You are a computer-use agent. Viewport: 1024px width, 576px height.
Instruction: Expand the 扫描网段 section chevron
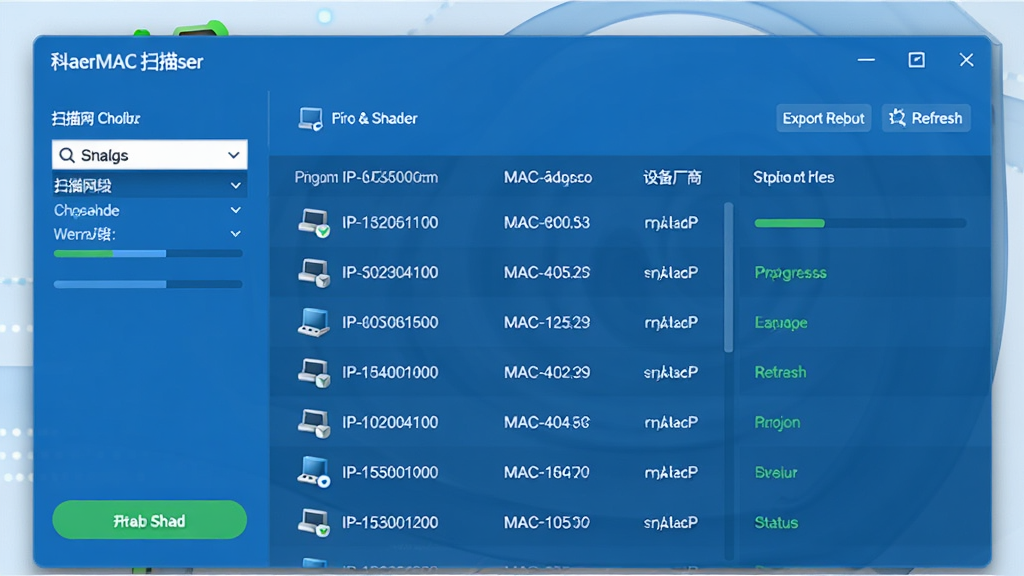[236, 186]
